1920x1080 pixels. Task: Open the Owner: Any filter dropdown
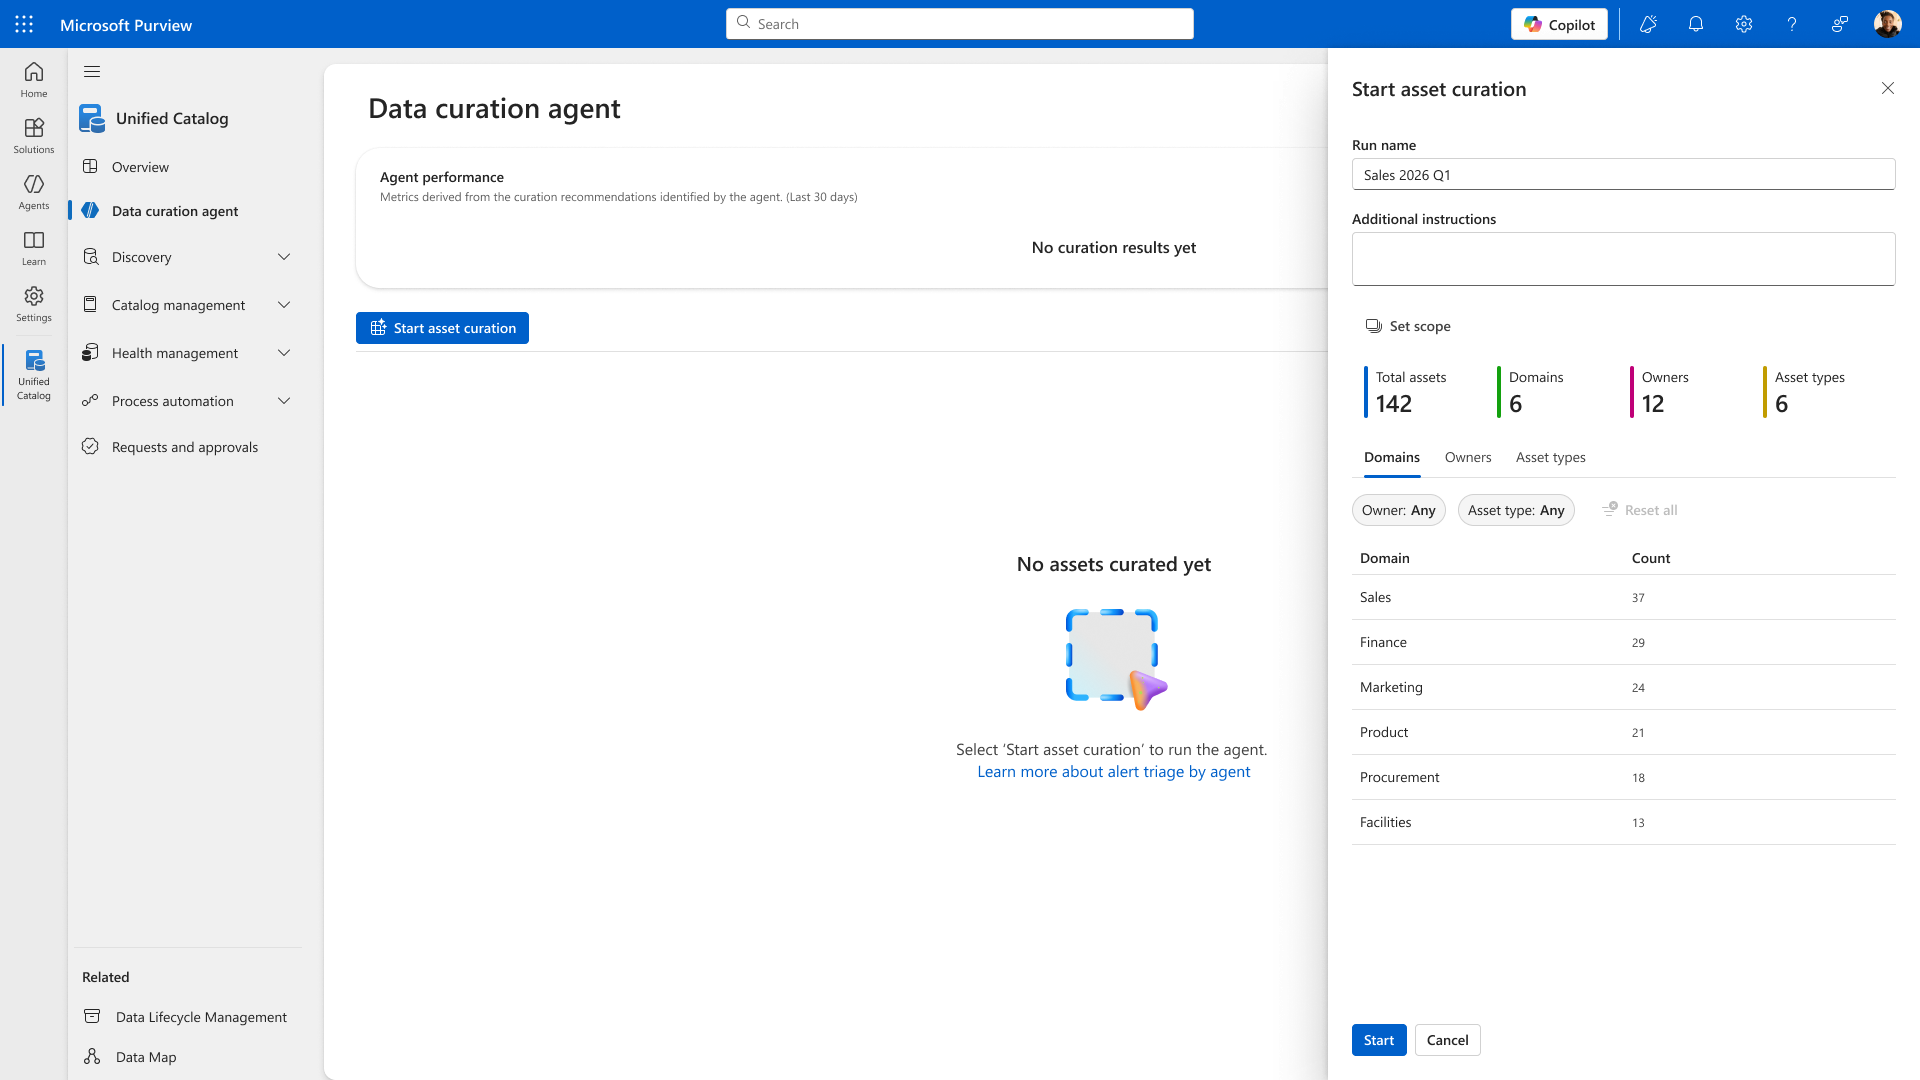[x=1398, y=510]
